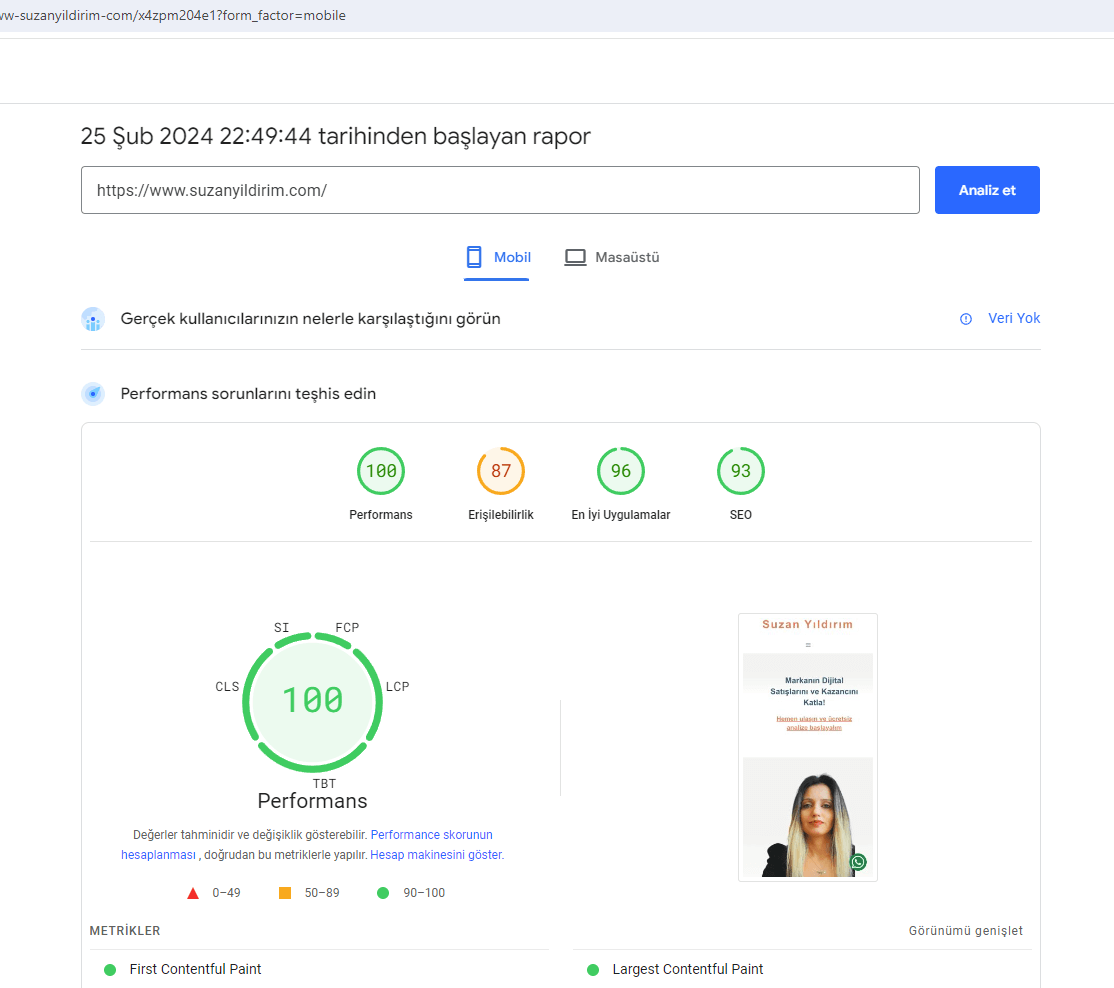The height and width of the screenshot is (988, 1114).
Task: Click the Erişilebilirlik score gauge showing 87
Action: click(x=500, y=471)
